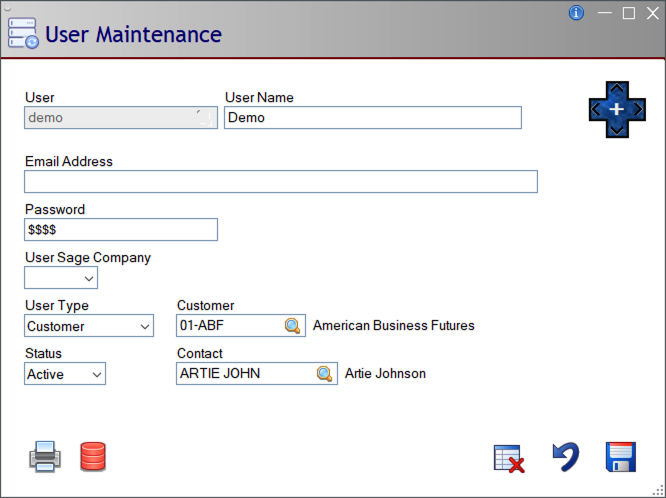Click the delete record icon with red X

click(510, 458)
